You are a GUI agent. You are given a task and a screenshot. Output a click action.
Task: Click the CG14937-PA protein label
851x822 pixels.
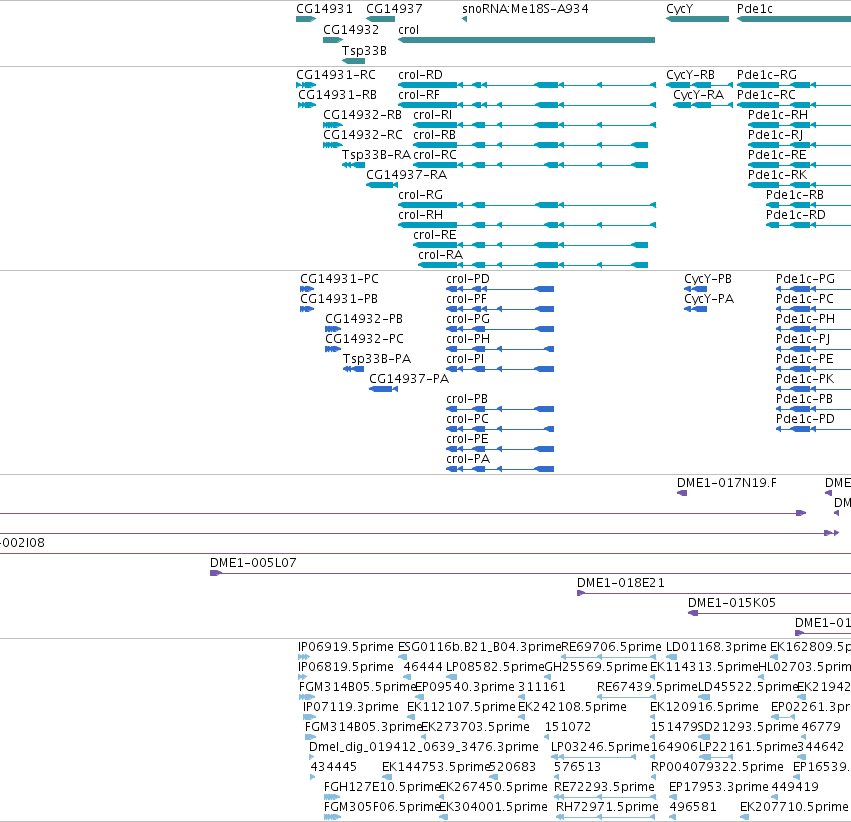coord(409,378)
